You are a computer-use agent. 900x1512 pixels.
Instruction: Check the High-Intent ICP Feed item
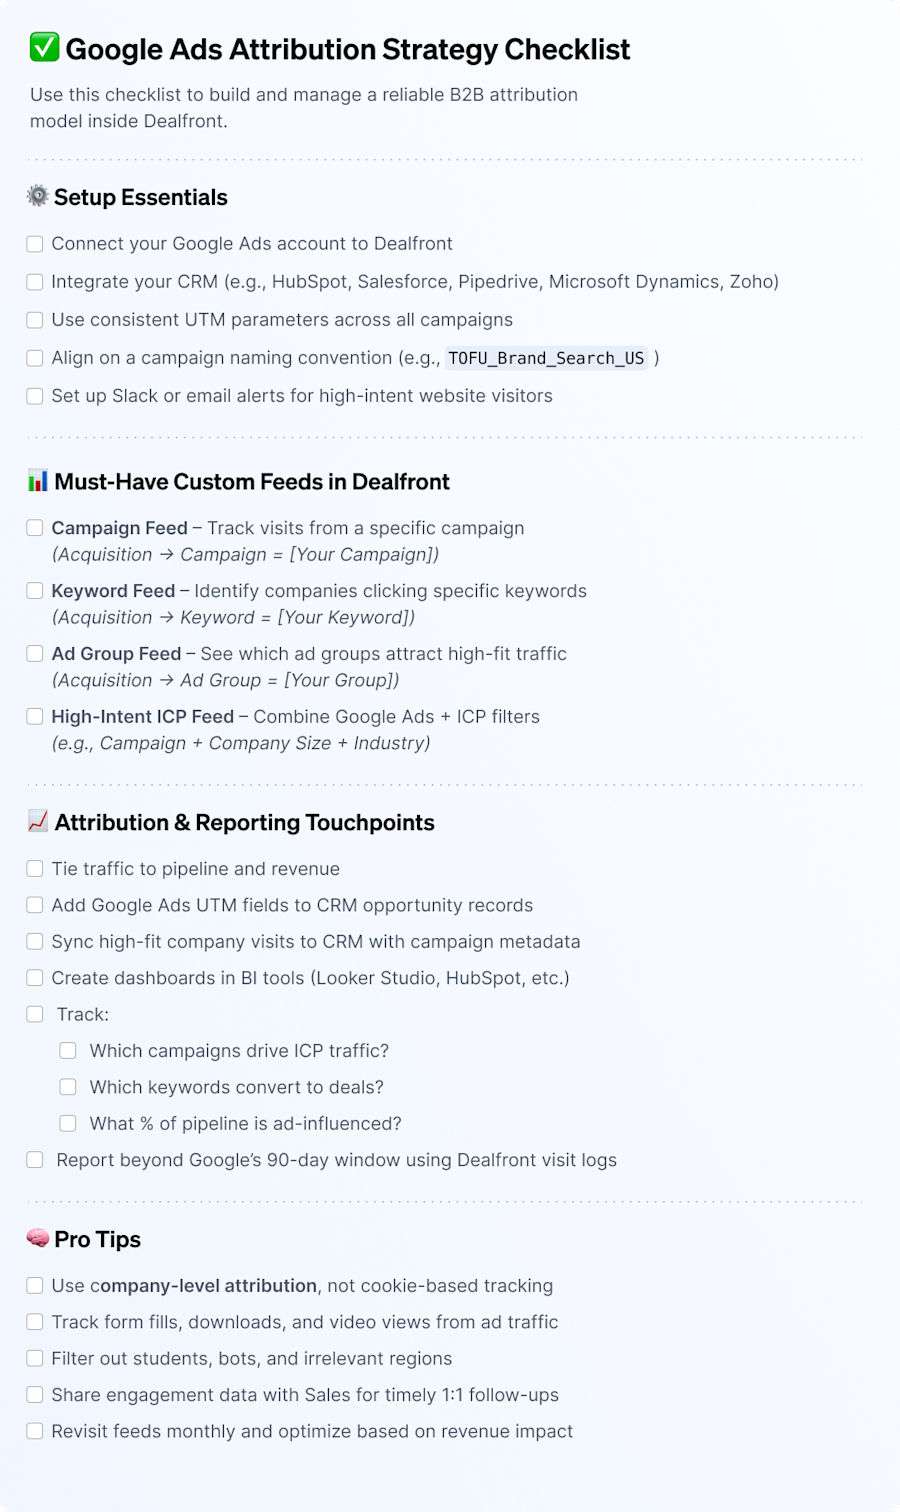(x=34, y=716)
